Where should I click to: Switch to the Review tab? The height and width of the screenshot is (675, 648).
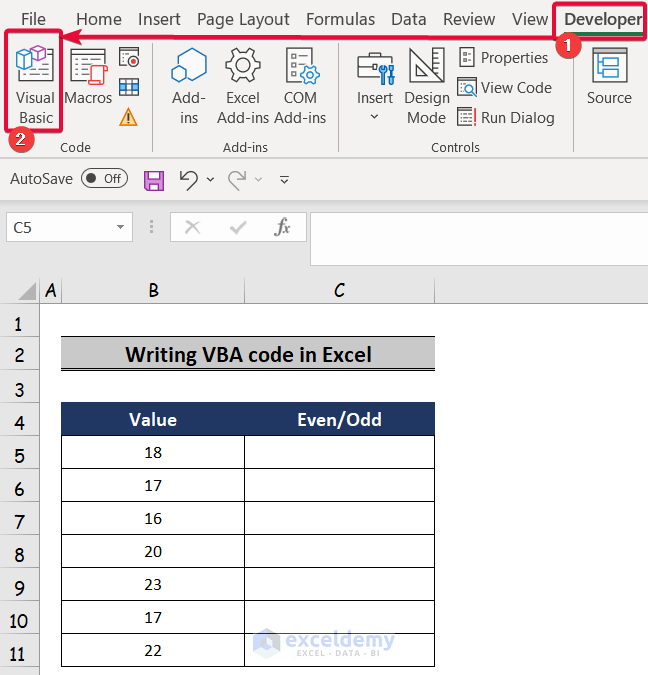pyautogui.click(x=469, y=19)
